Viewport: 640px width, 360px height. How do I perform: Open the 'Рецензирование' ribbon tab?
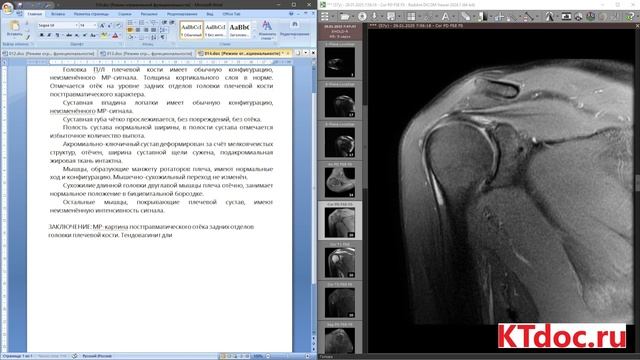182,14
